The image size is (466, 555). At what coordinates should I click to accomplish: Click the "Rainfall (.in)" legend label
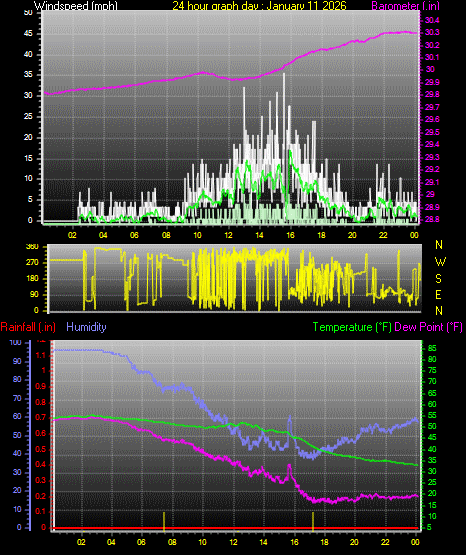tap(28, 327)
